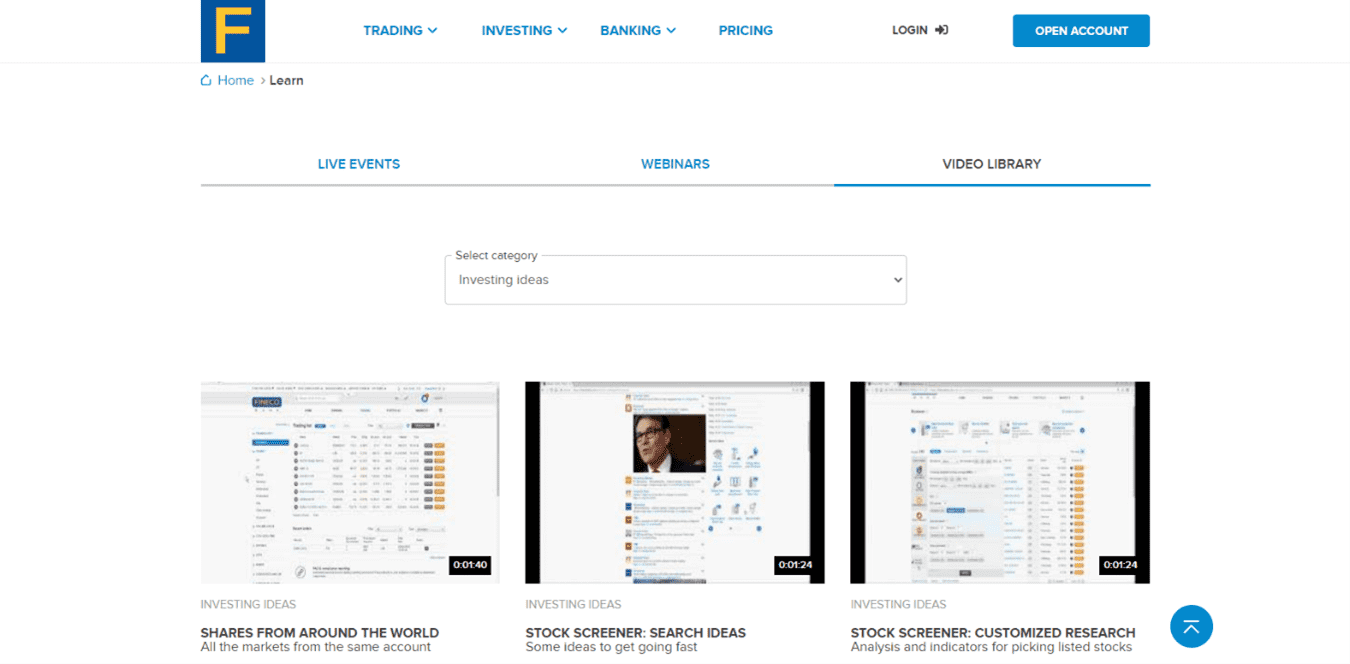Open the PRICING page
1350x664 pixels.
[x=745, y=30]
